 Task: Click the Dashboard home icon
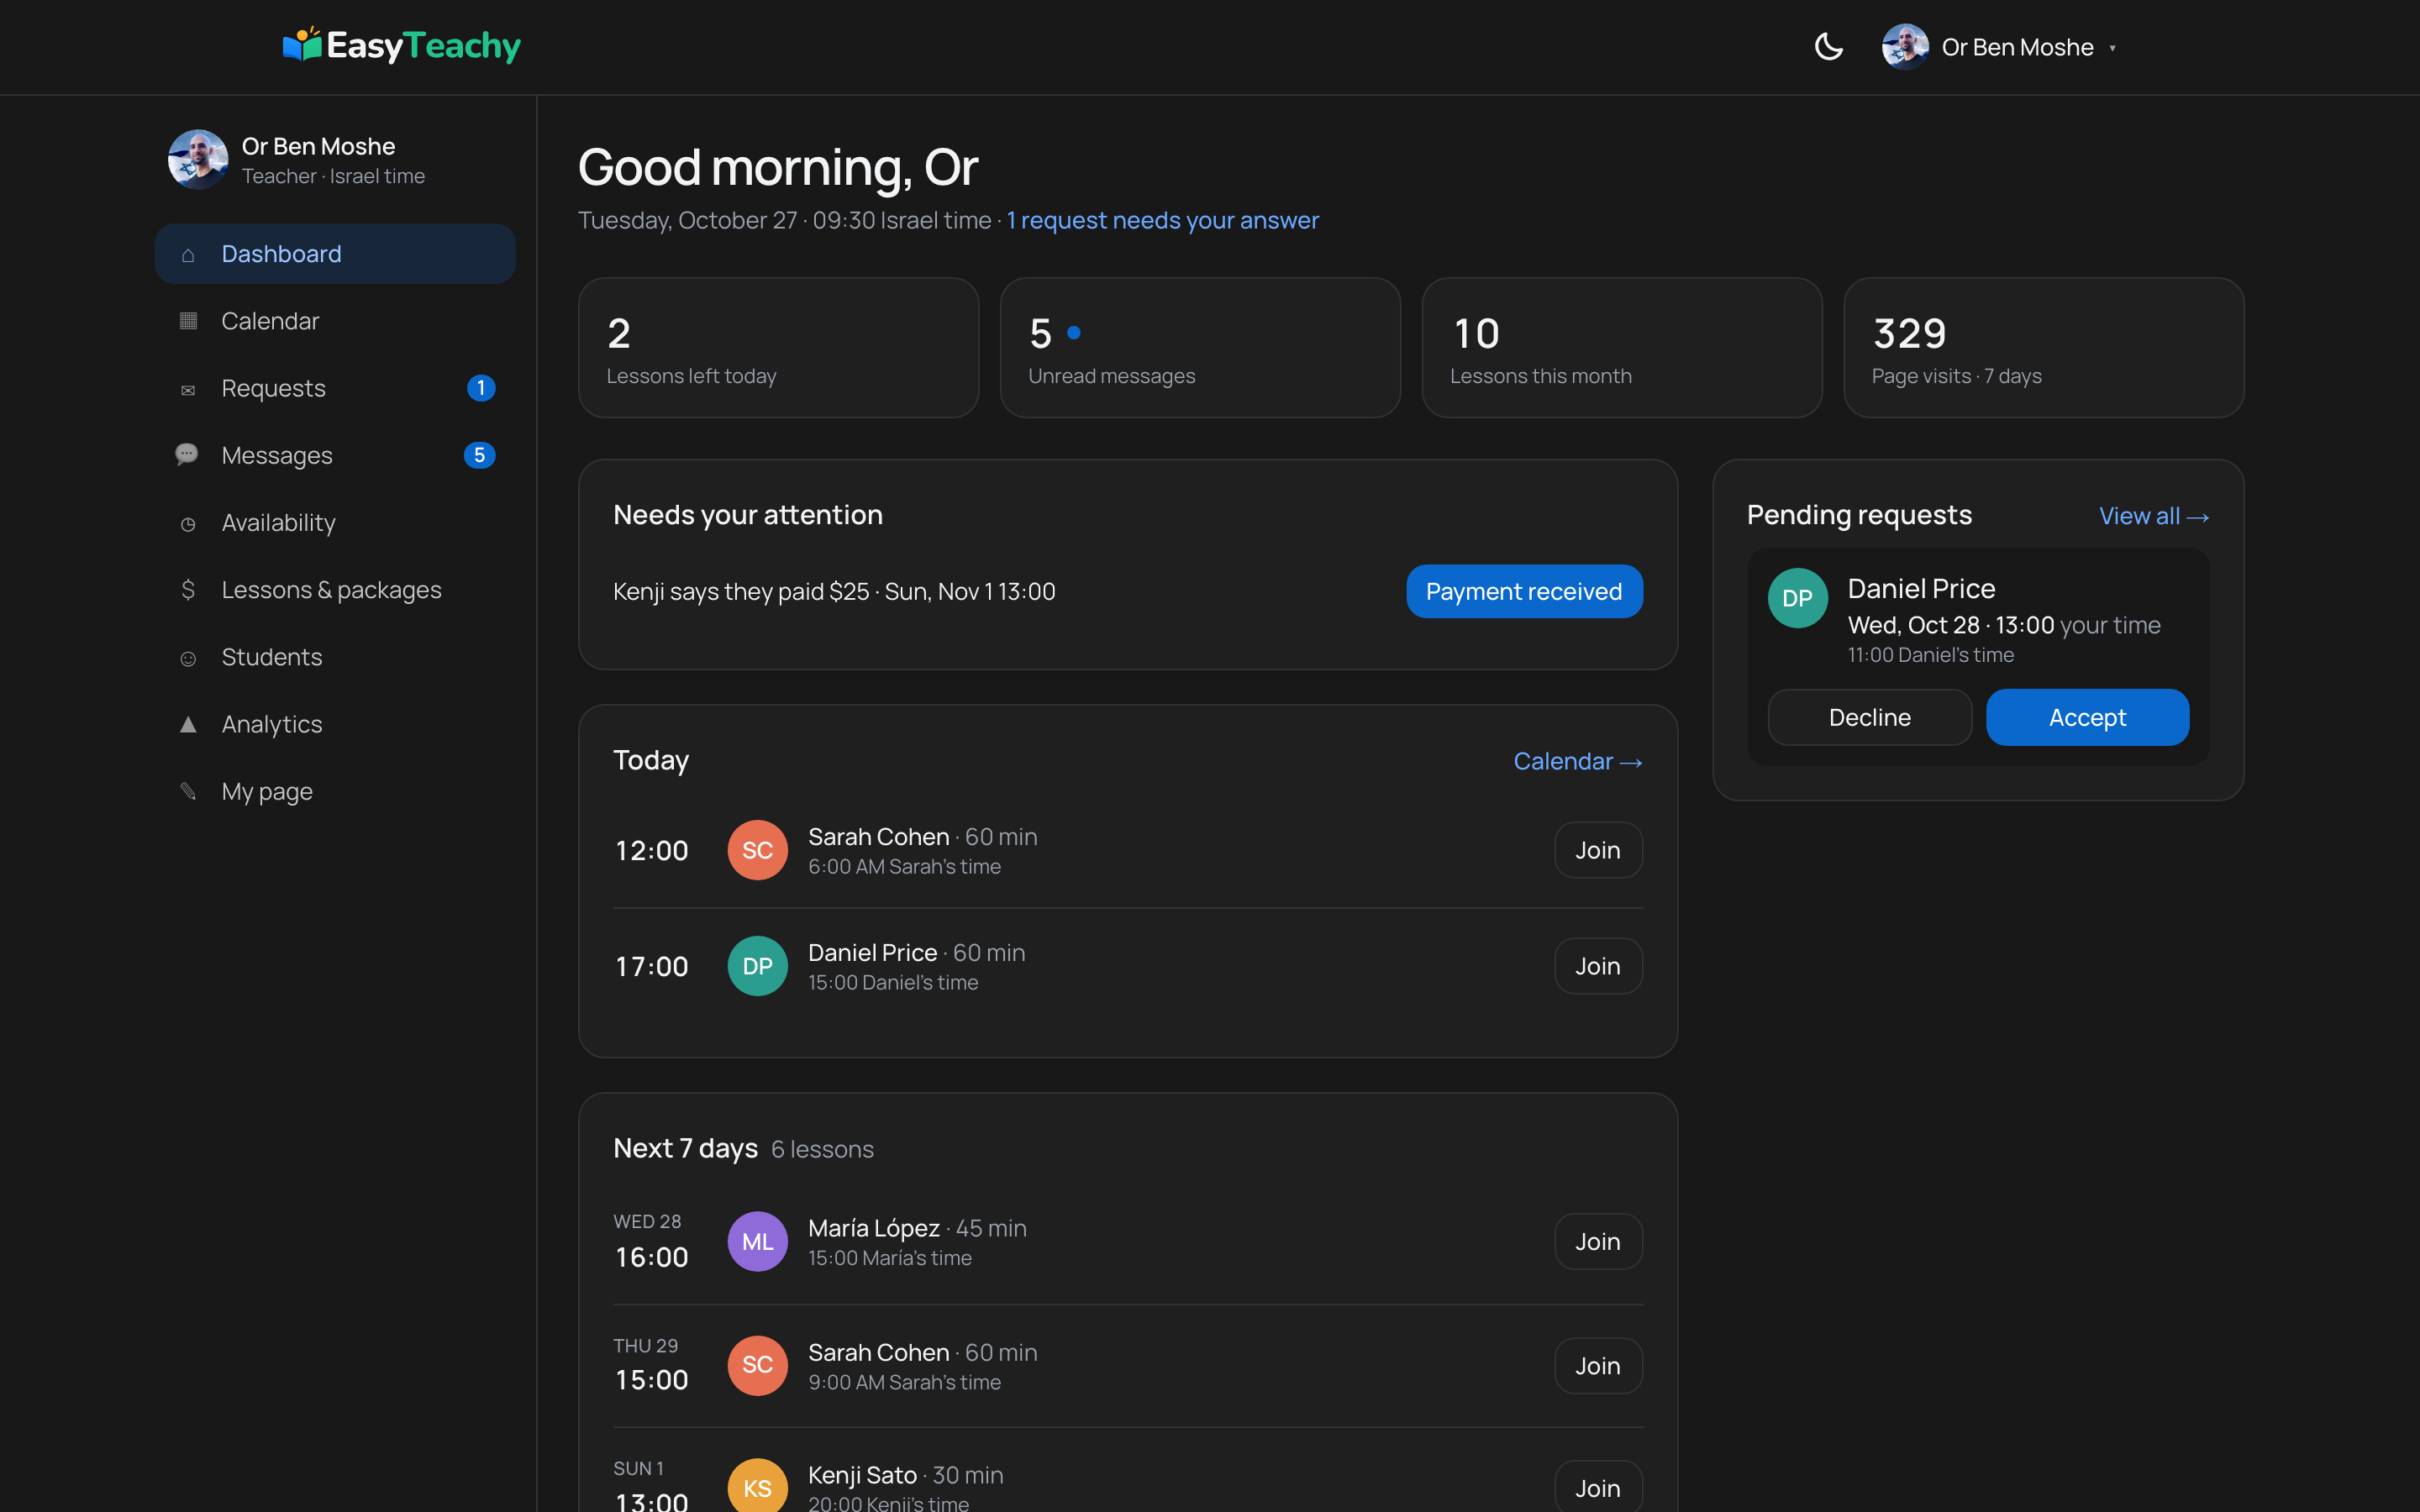click(x=188, y=255)
